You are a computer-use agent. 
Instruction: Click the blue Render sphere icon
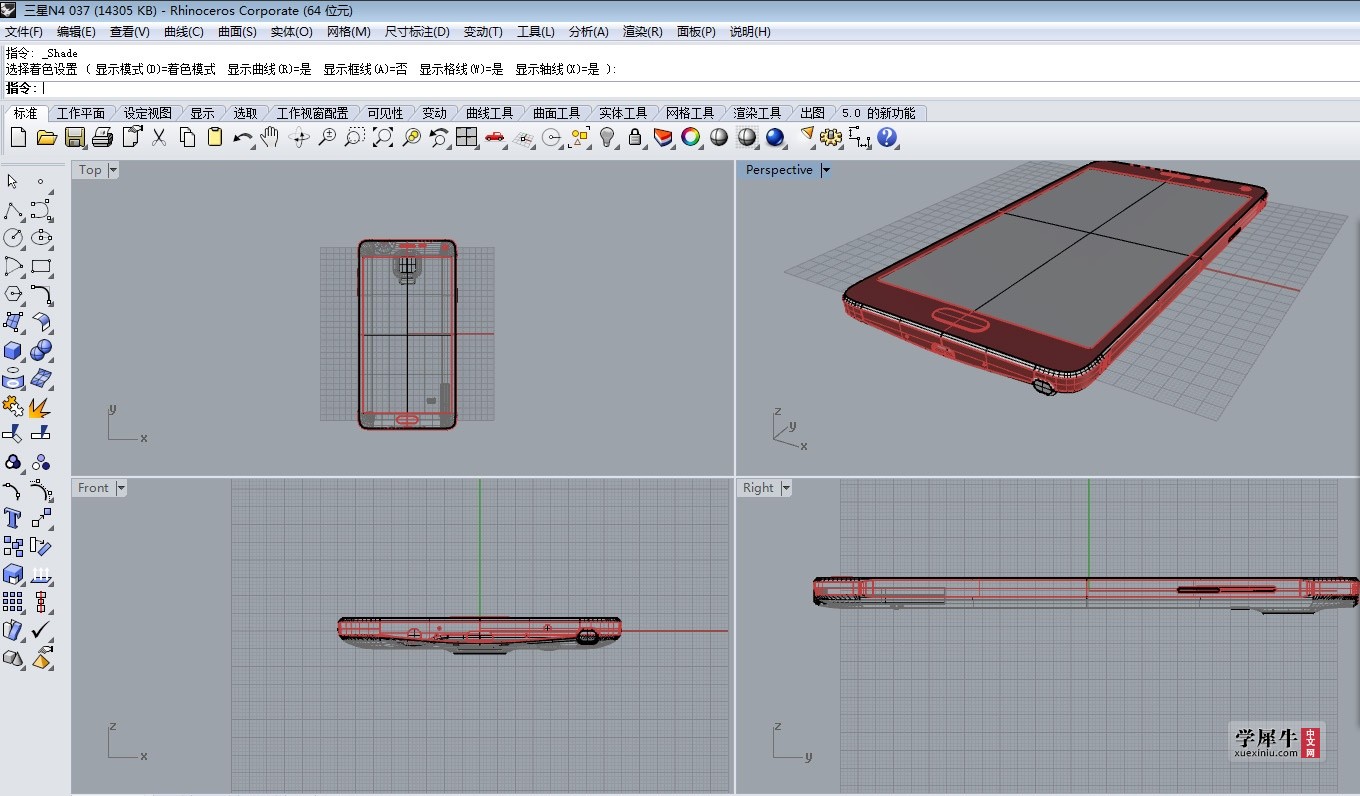775,137
